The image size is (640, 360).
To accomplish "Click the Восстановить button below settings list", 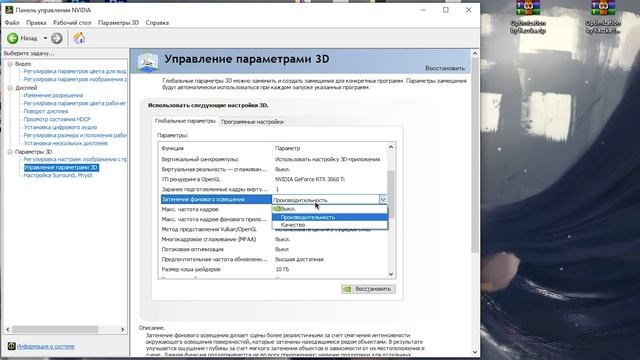I will tap(368, 289).
